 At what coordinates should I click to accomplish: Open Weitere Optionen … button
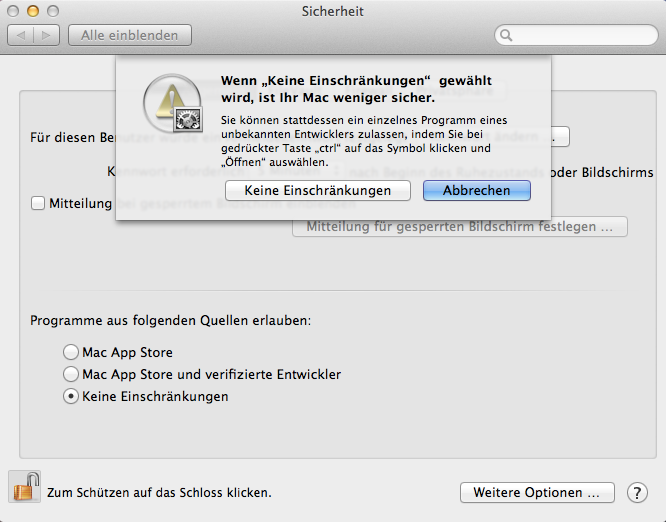[537, 493]
